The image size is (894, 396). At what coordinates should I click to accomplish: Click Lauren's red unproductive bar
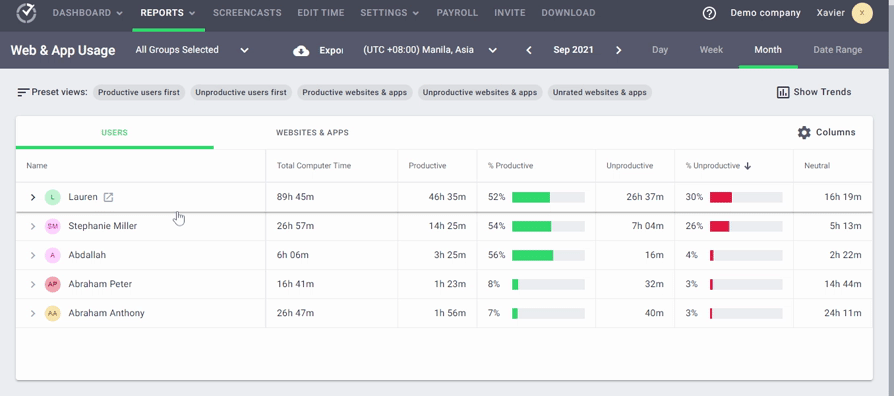pos(721,197)
